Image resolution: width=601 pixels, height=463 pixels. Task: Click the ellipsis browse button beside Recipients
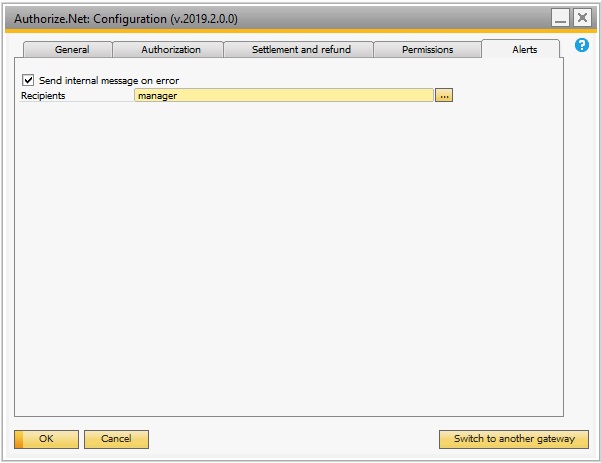pos(444,95)
